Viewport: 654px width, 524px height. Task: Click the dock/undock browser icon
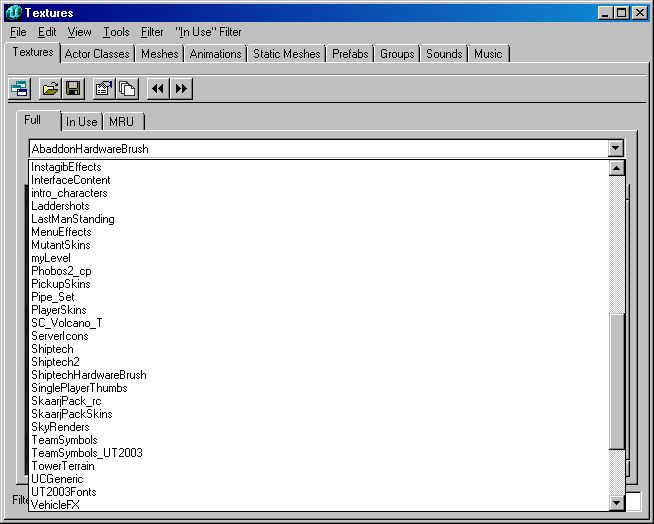tap(20, 88)
